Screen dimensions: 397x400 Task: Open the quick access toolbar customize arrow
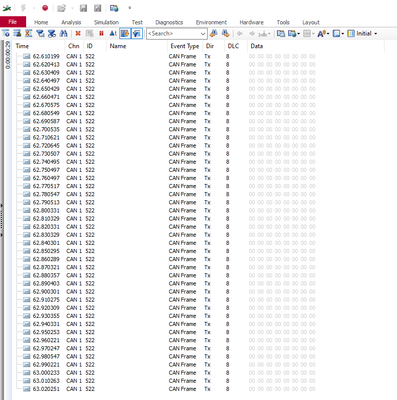point(130,8)
